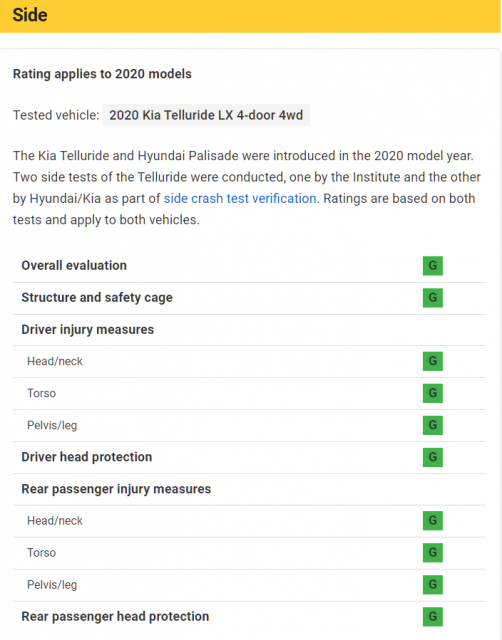Click the driver Head/neck G rating badge
This screenshot has width=502, height=640.
tap(433, 361)
